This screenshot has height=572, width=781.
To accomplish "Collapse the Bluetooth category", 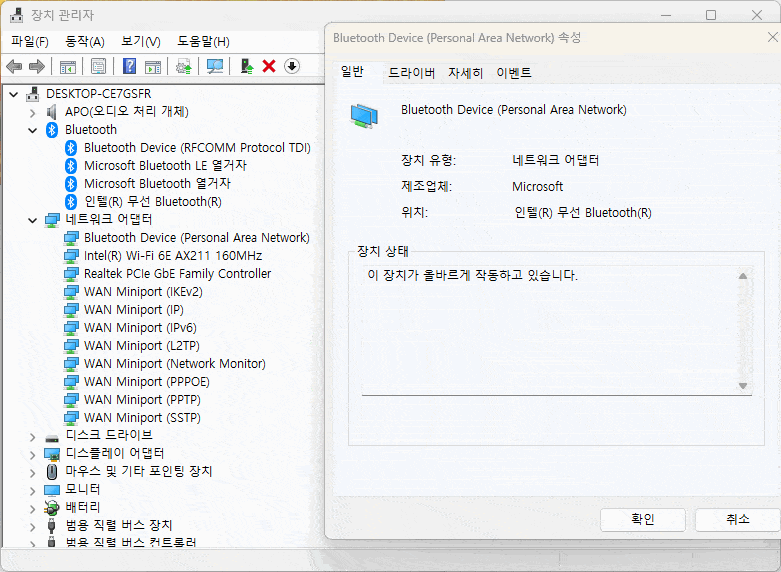I will [x=33, y=130].
